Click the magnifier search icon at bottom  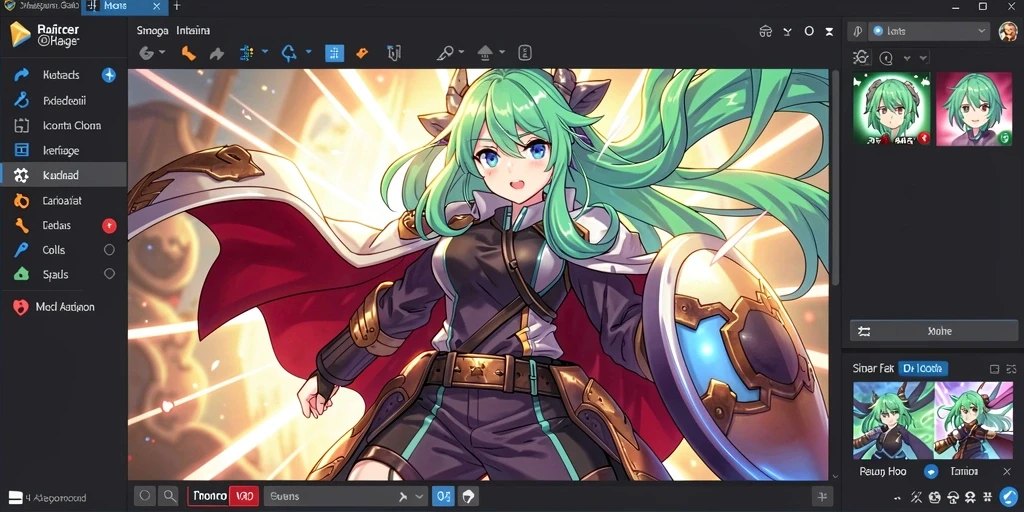click(170, 496)
